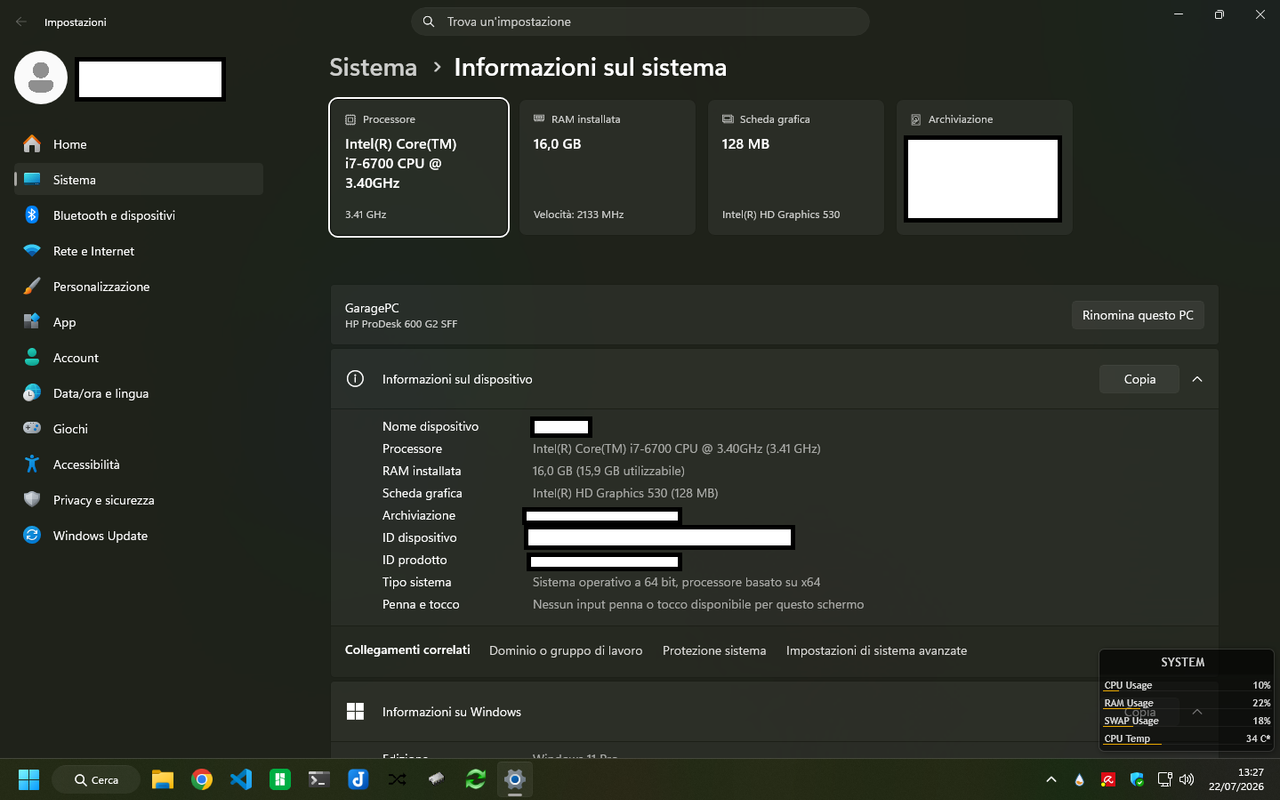Click the Rinomina questo PC button
Viewport: 1280px width, 800px height.
pyautogui.click(x=1138, y=315)
